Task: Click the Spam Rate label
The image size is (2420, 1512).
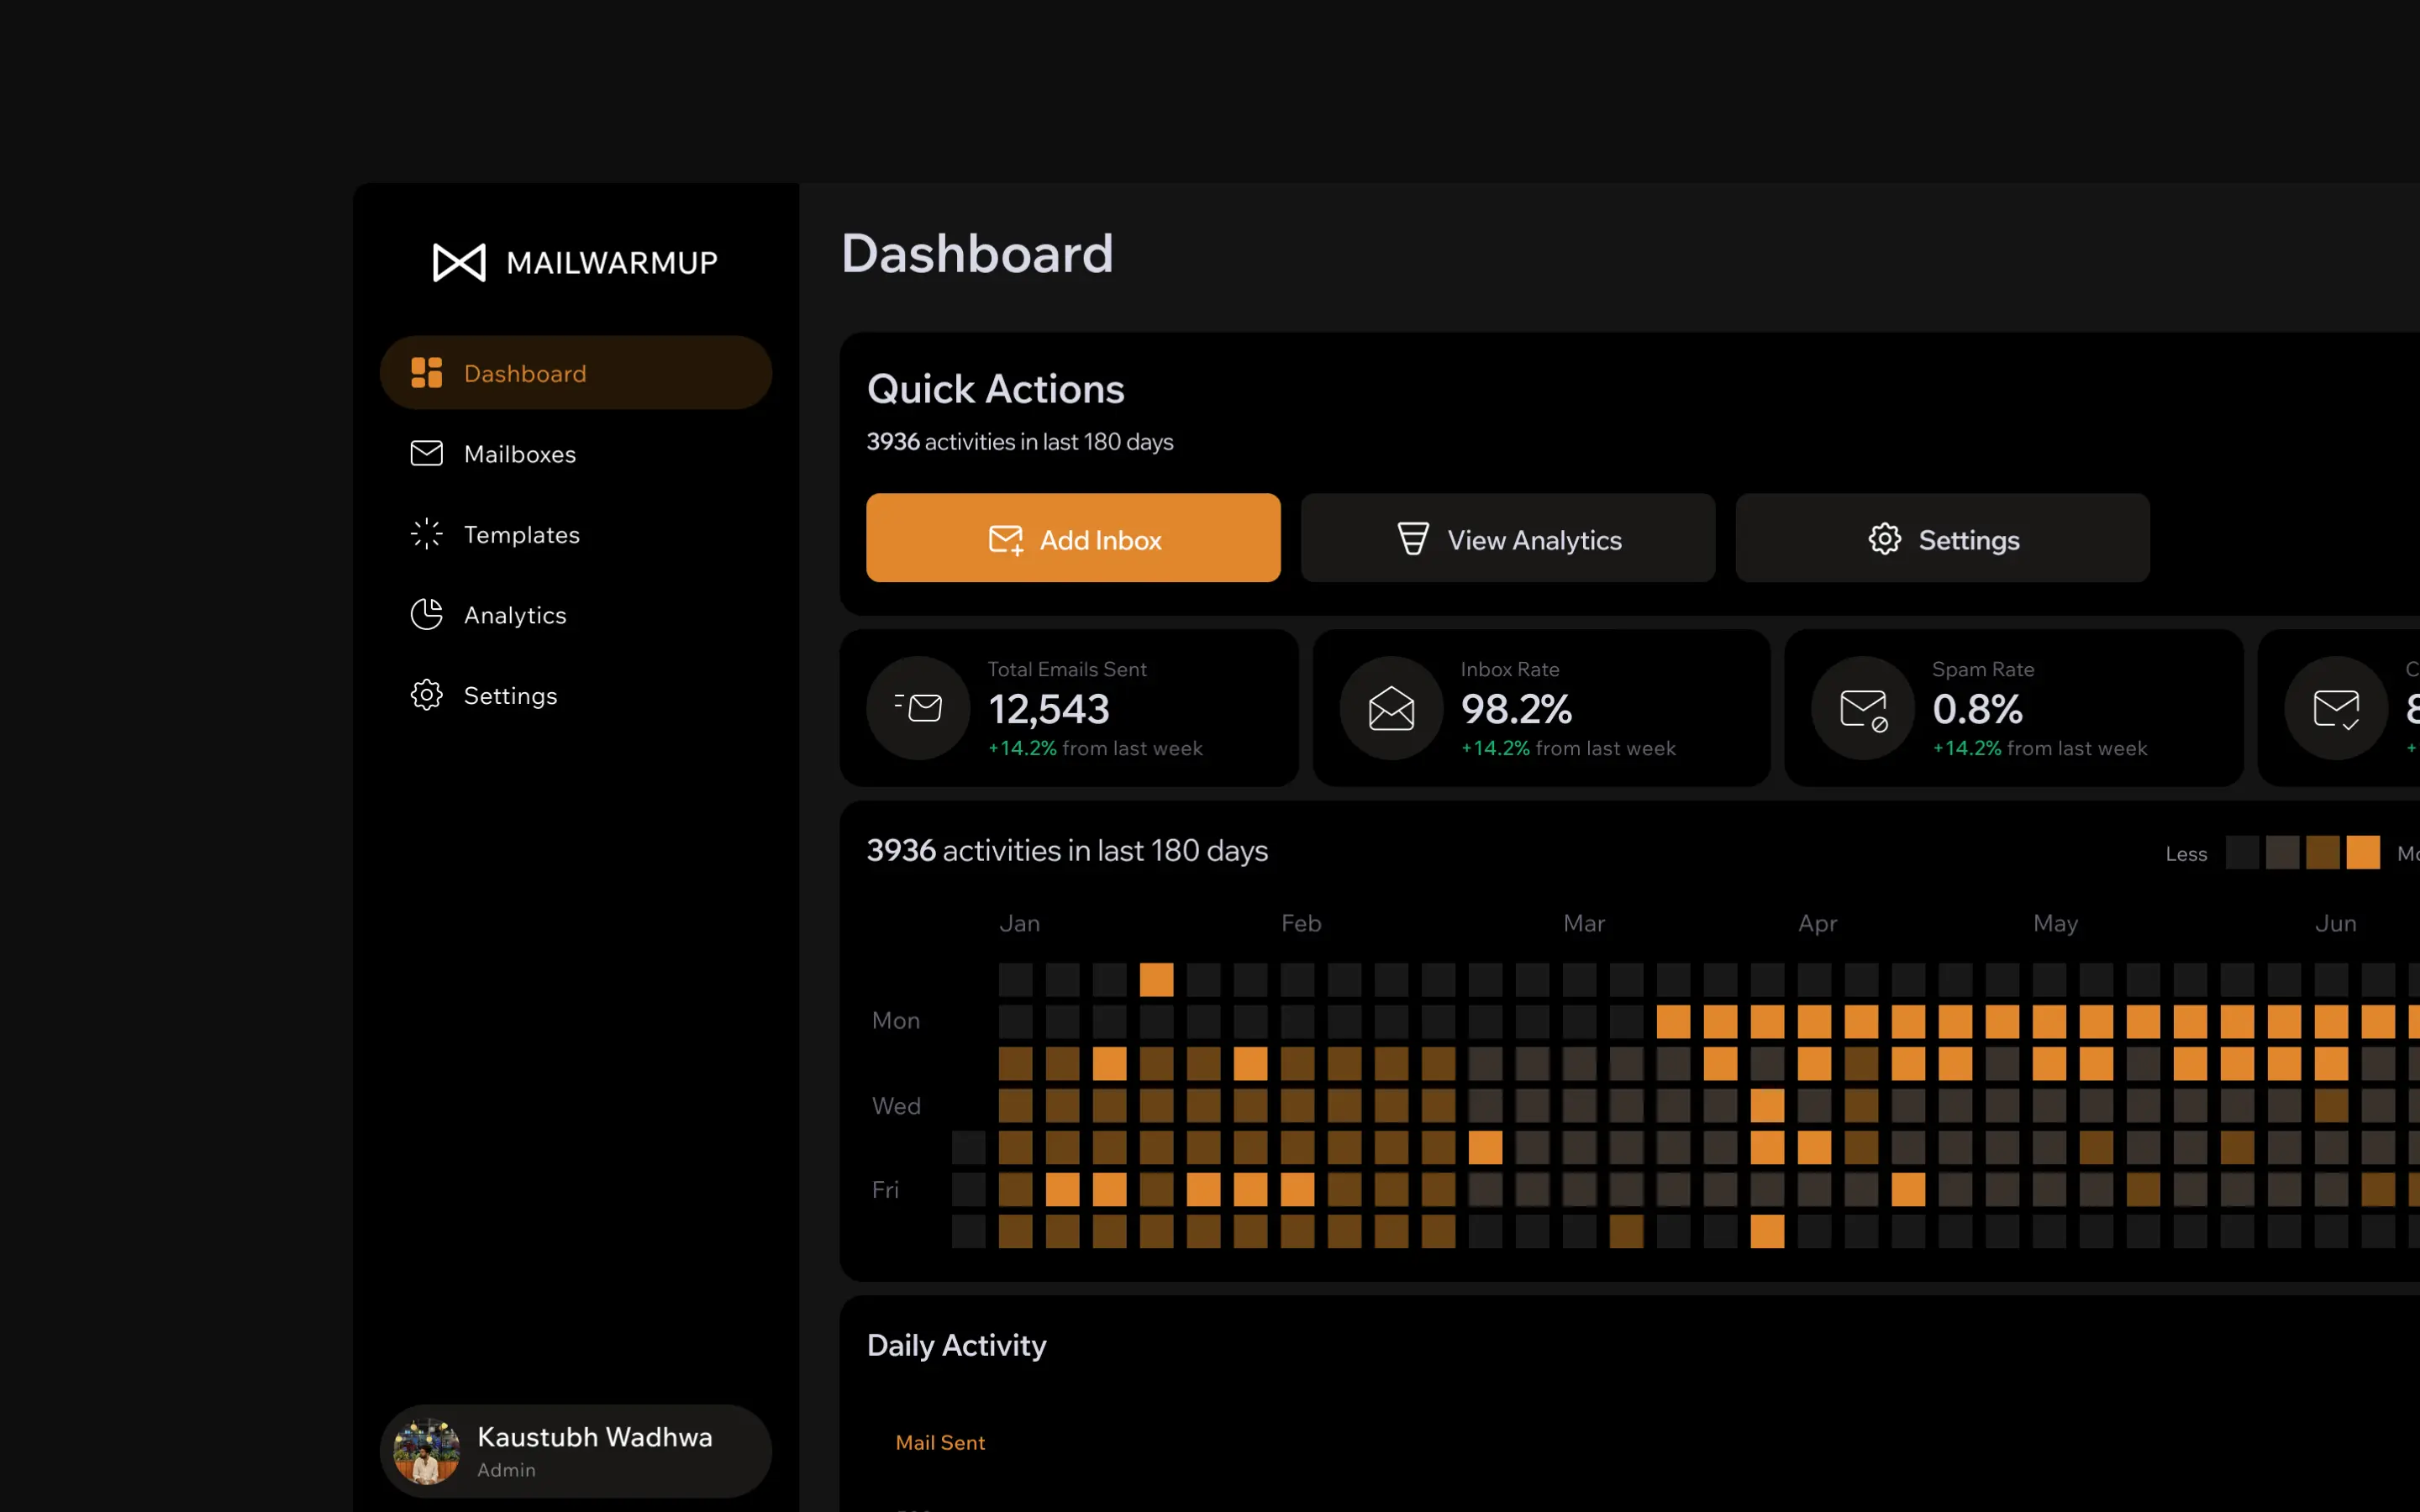Action: click(x=1983, y=669)
